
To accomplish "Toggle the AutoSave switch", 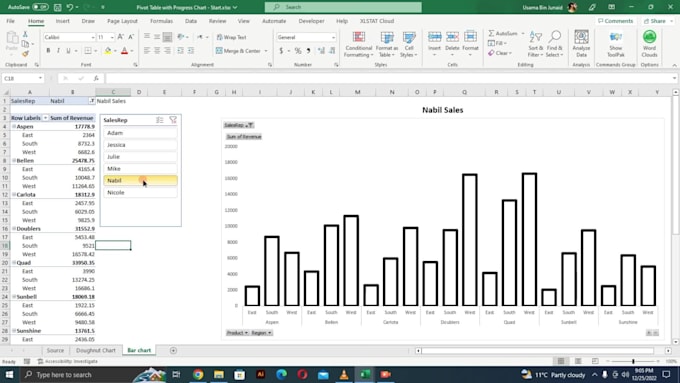I will click(x=40, y=7).
